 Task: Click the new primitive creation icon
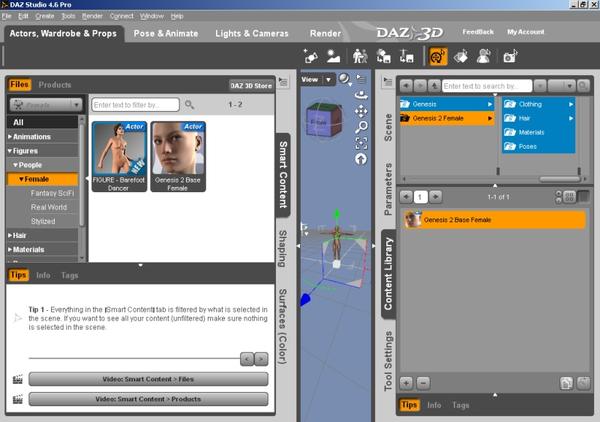[x=310, y=56]
